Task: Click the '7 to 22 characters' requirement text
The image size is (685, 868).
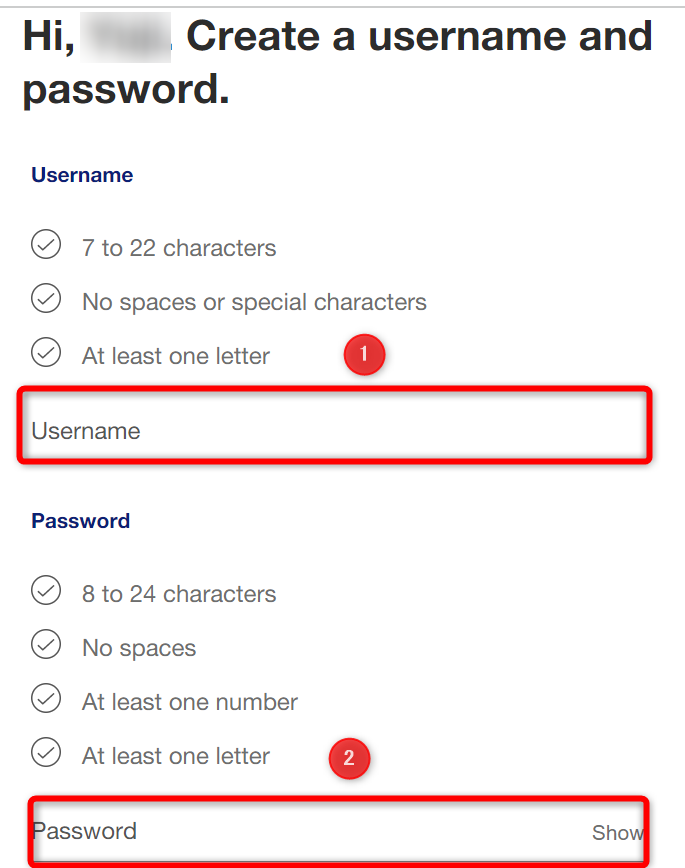Action: (x=179, y=248)
